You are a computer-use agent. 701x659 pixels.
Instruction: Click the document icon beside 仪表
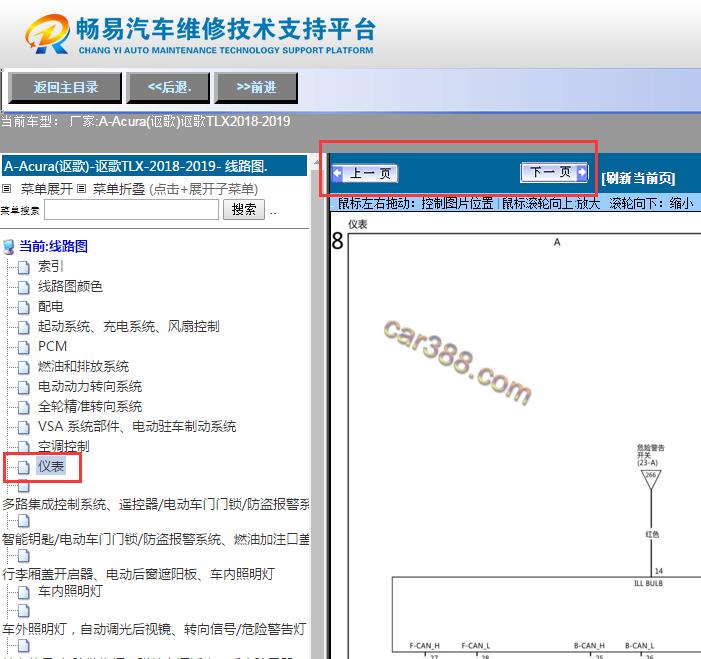point(24,467)
